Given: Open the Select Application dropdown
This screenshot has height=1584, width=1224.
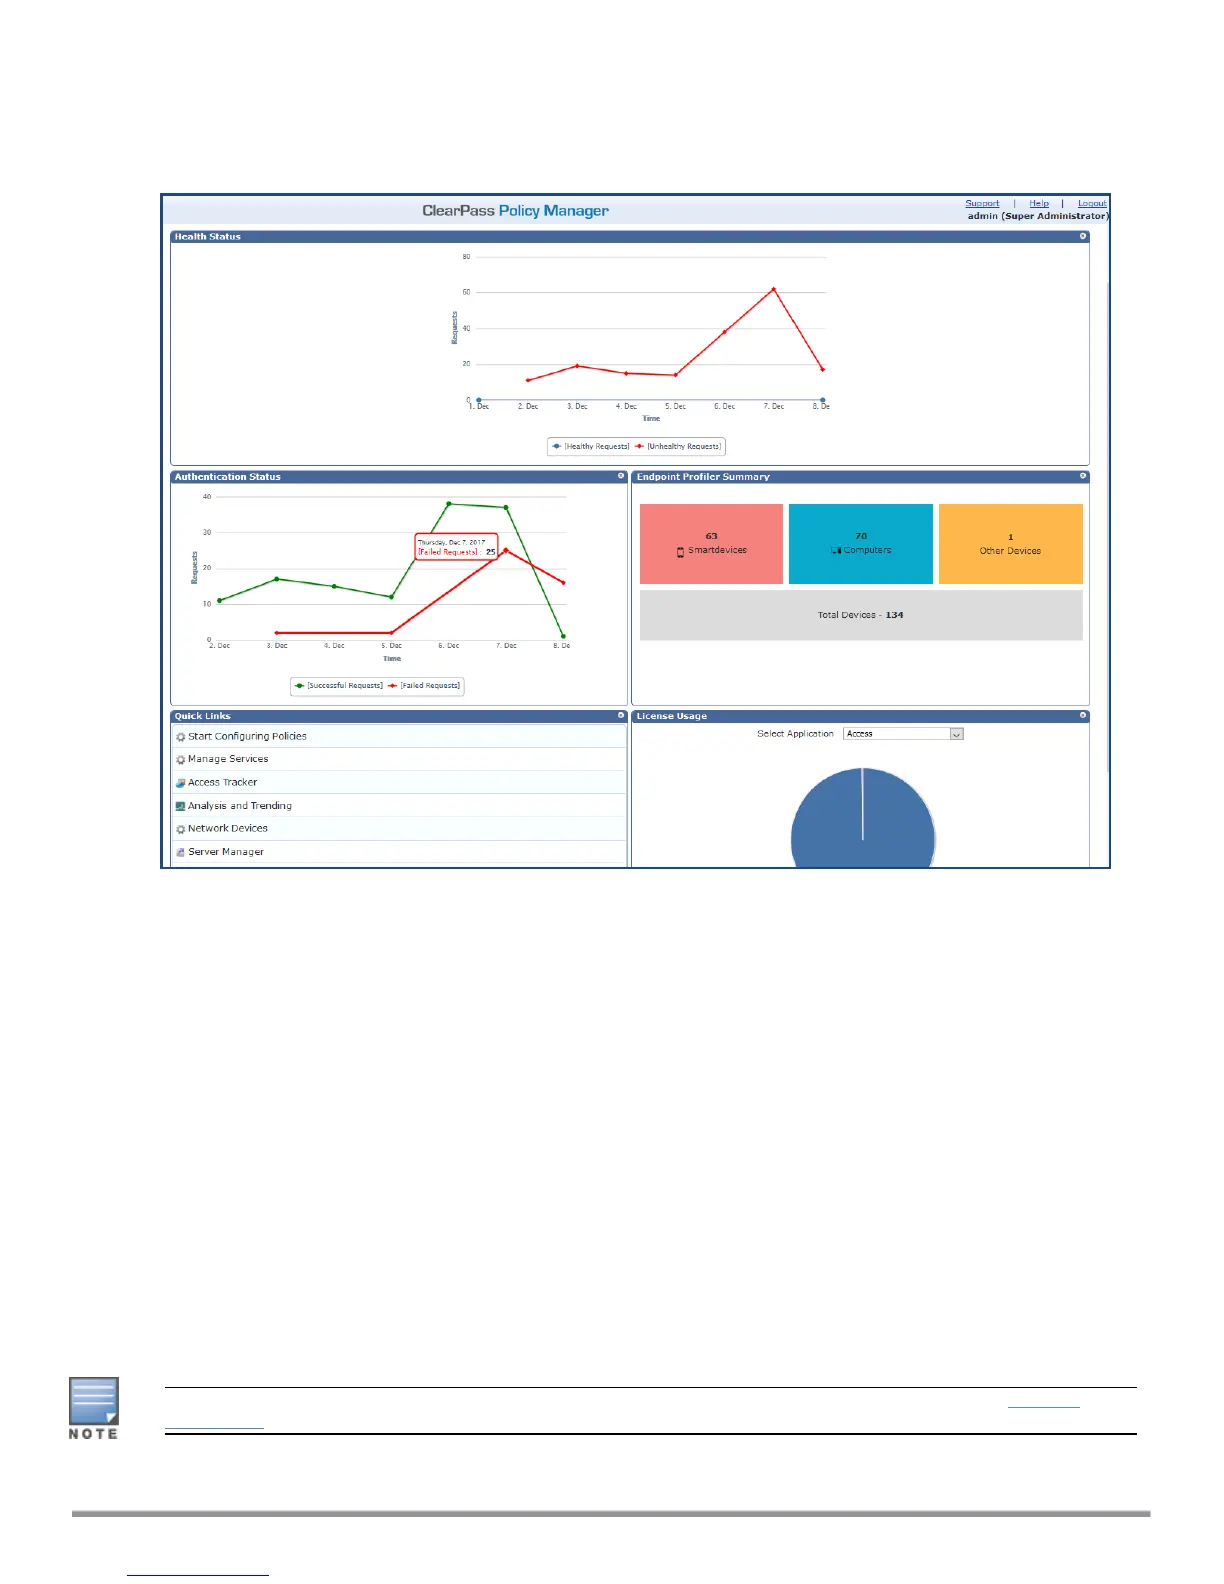Looking at the screenshot, I should [x=903, y=734].
